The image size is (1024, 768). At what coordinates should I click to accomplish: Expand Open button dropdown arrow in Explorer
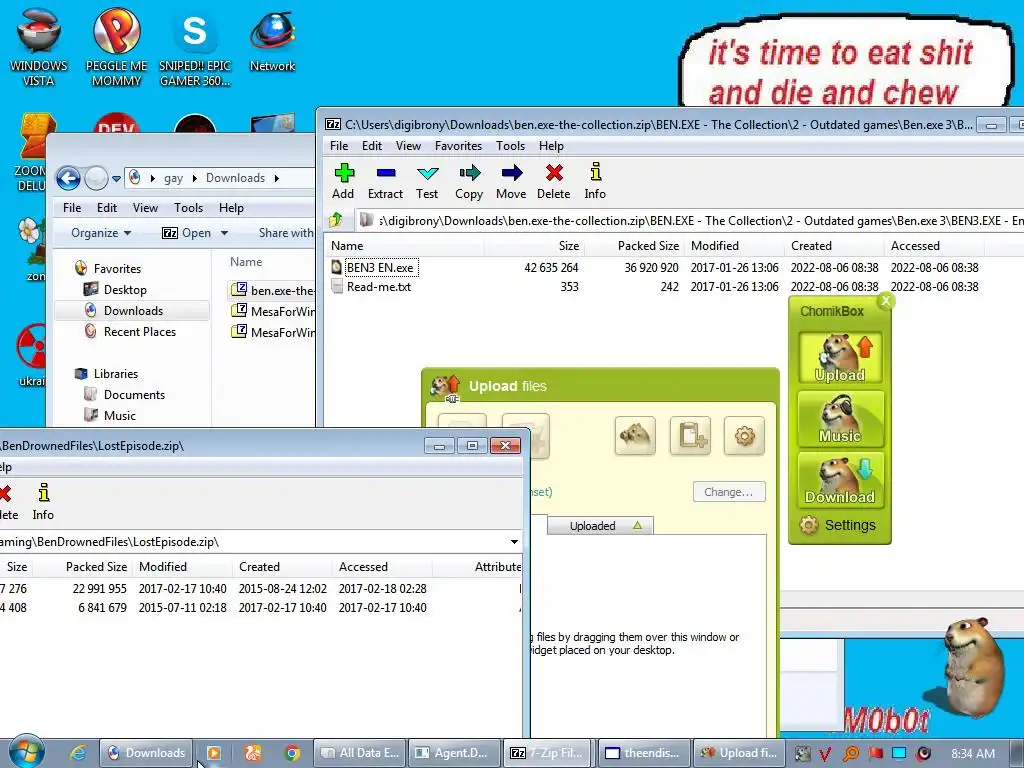coord(225,233)
